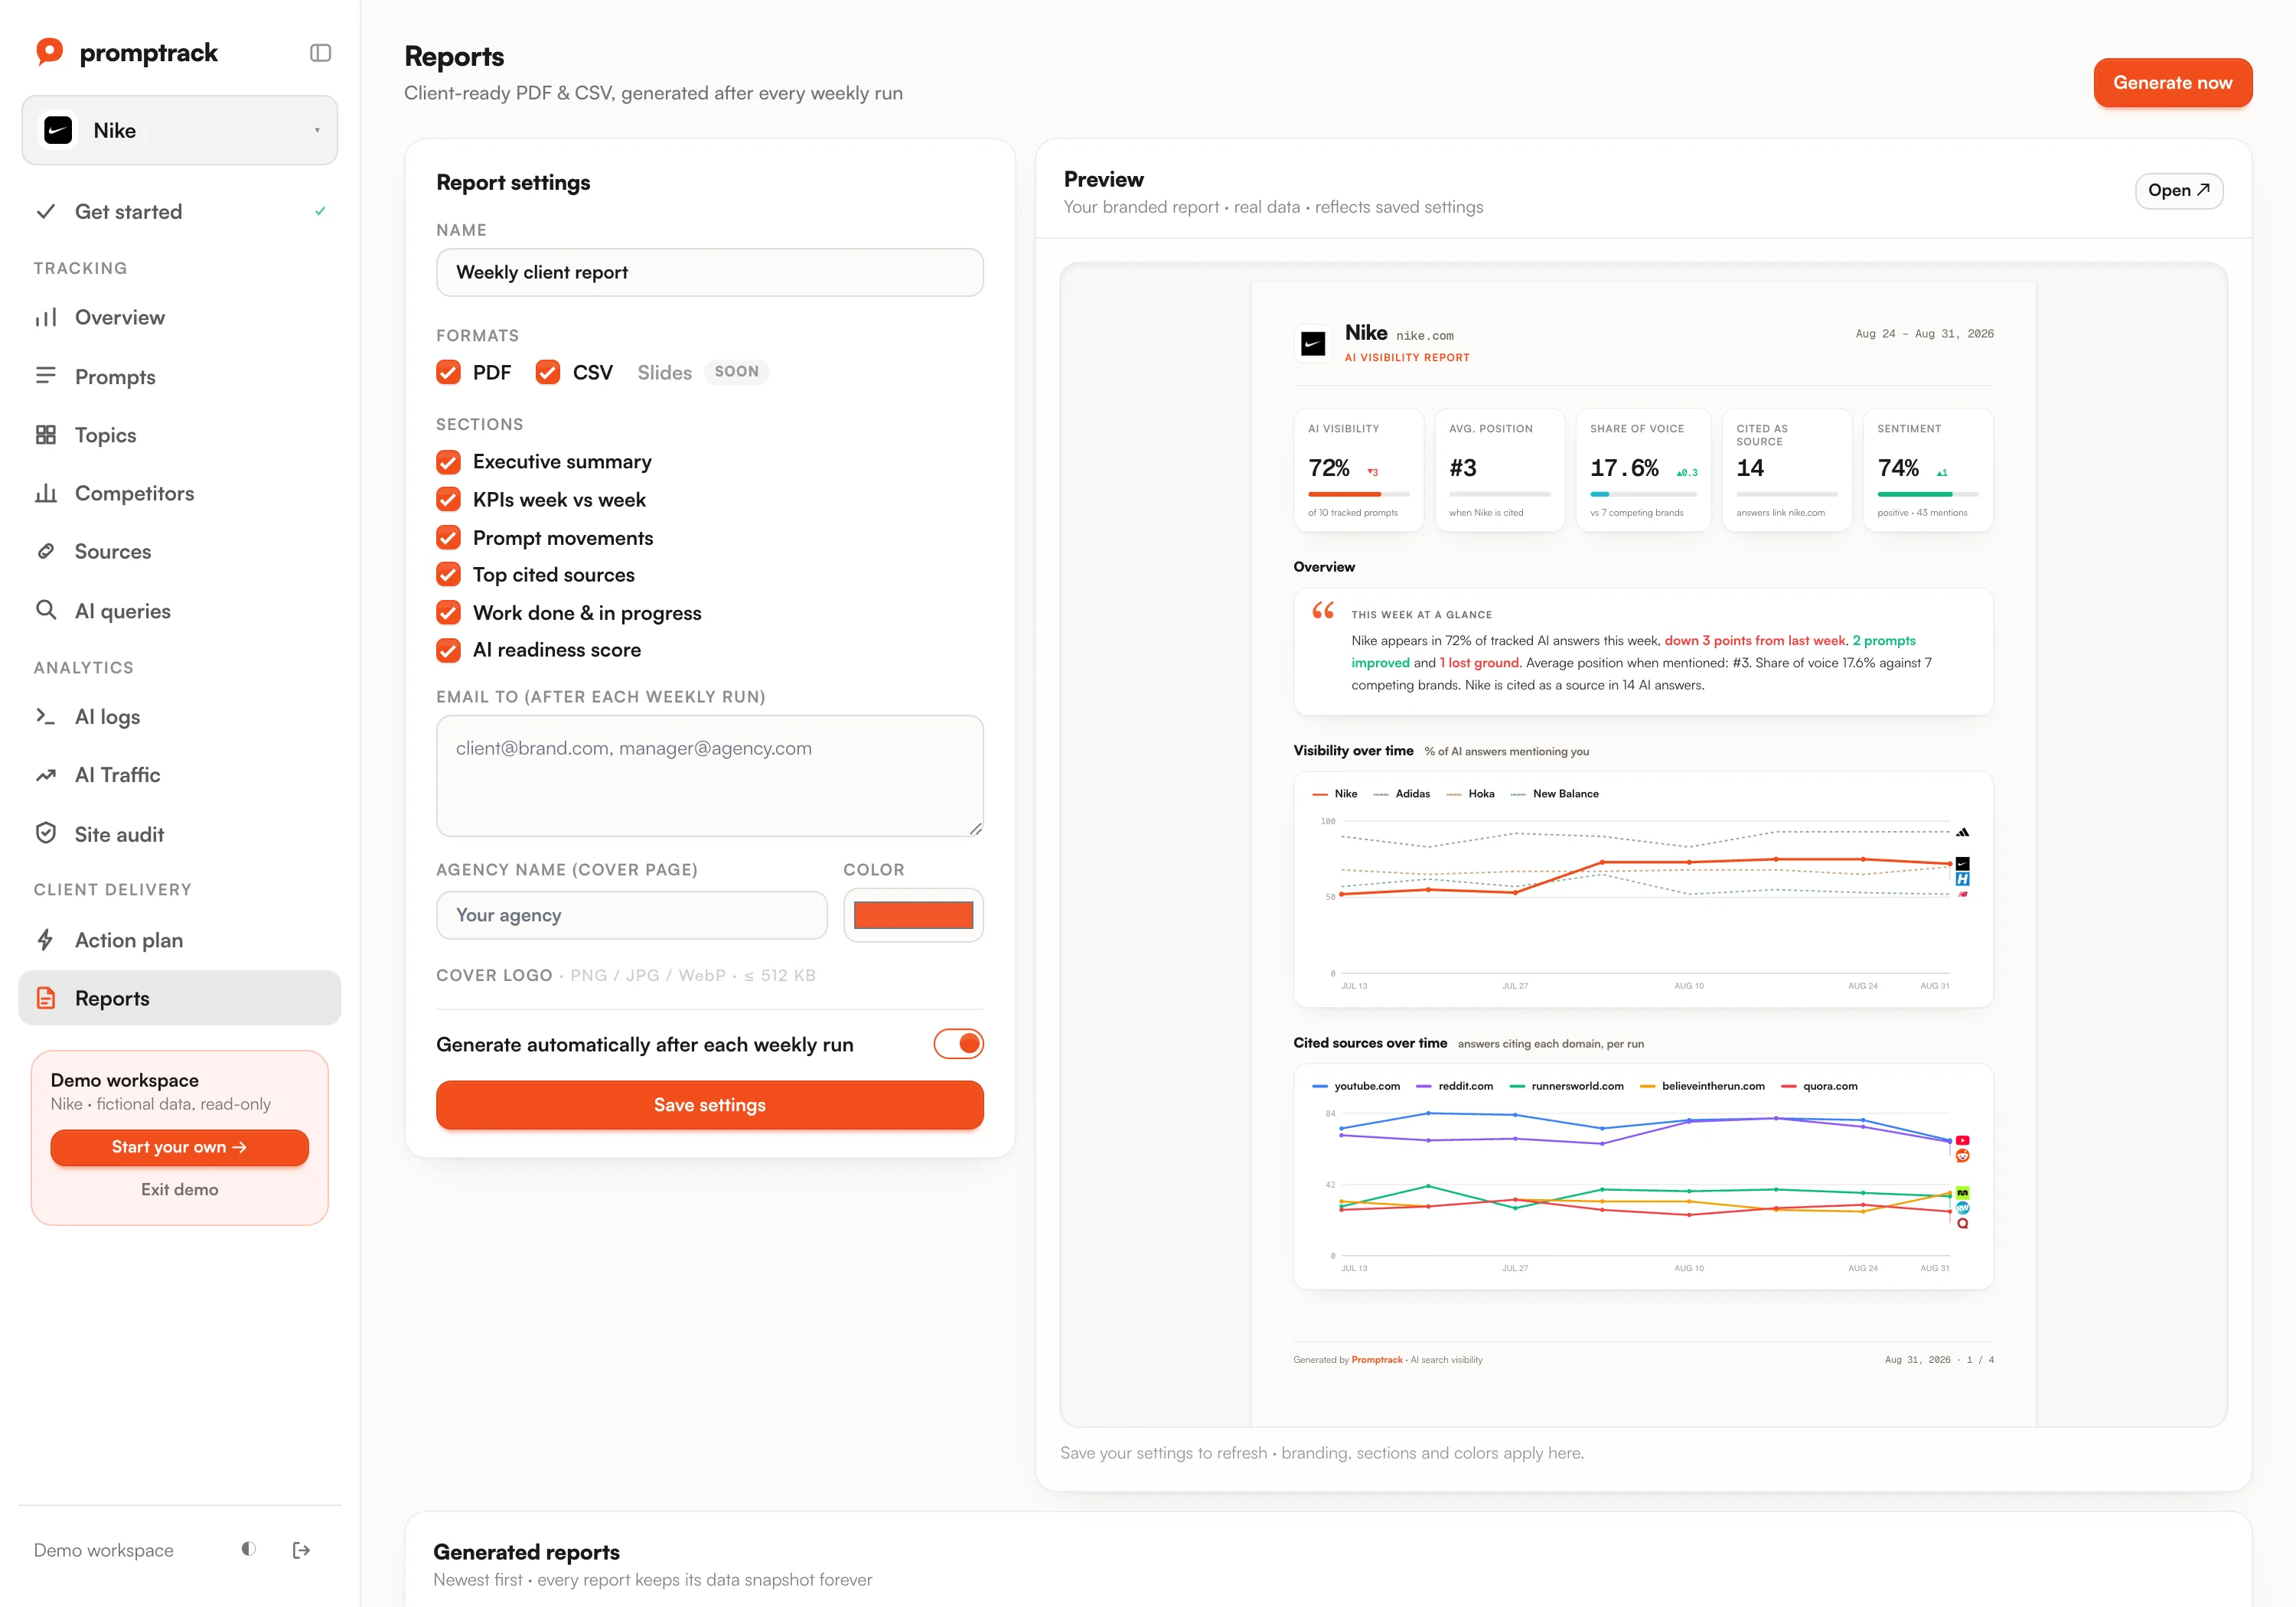Click the Reports document icon
Screen dimensions: 2296x1607
[x=46, y=998]
